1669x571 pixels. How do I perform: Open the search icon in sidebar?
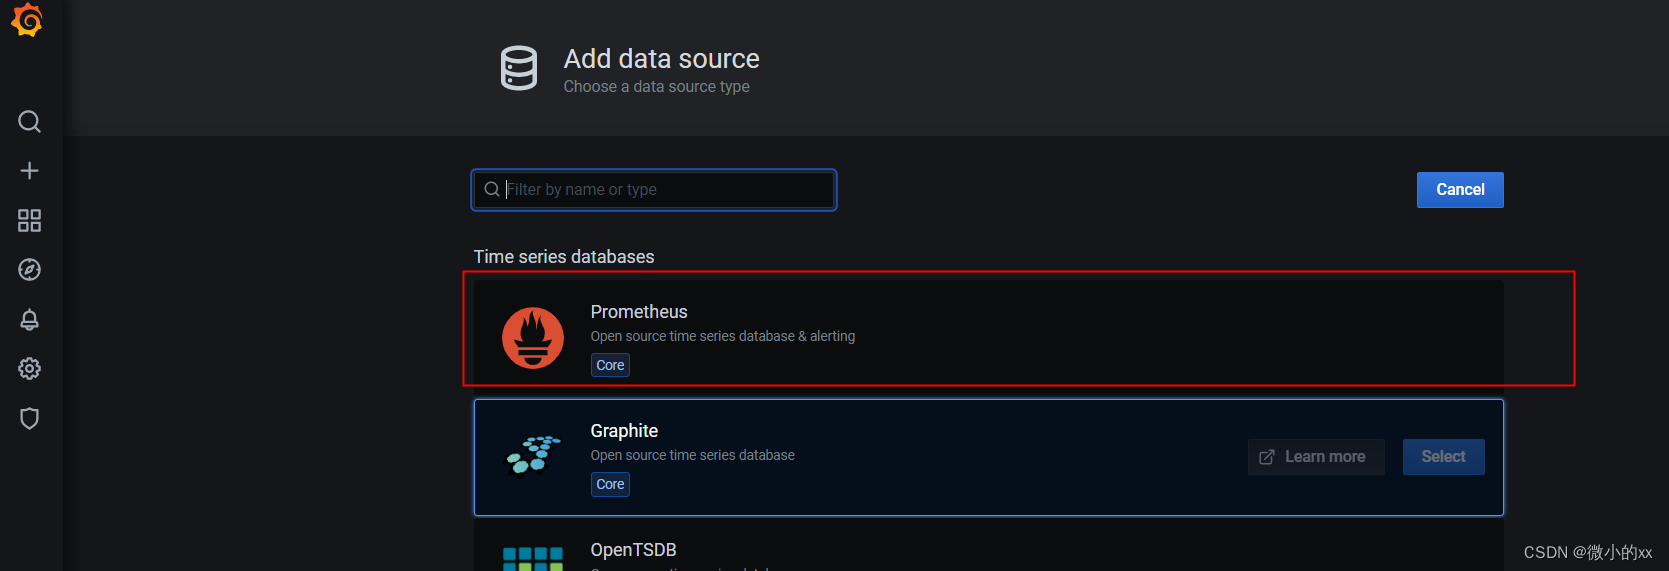30,122
